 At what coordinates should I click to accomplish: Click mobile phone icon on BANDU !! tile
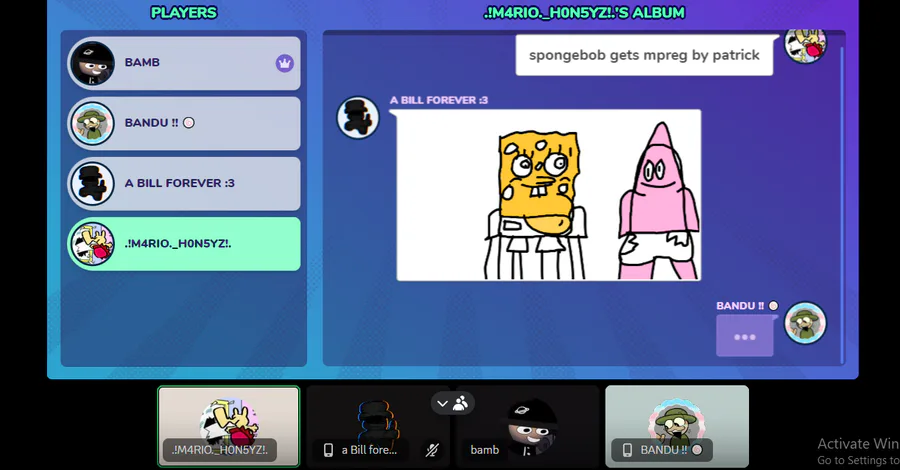click(627, 450)
